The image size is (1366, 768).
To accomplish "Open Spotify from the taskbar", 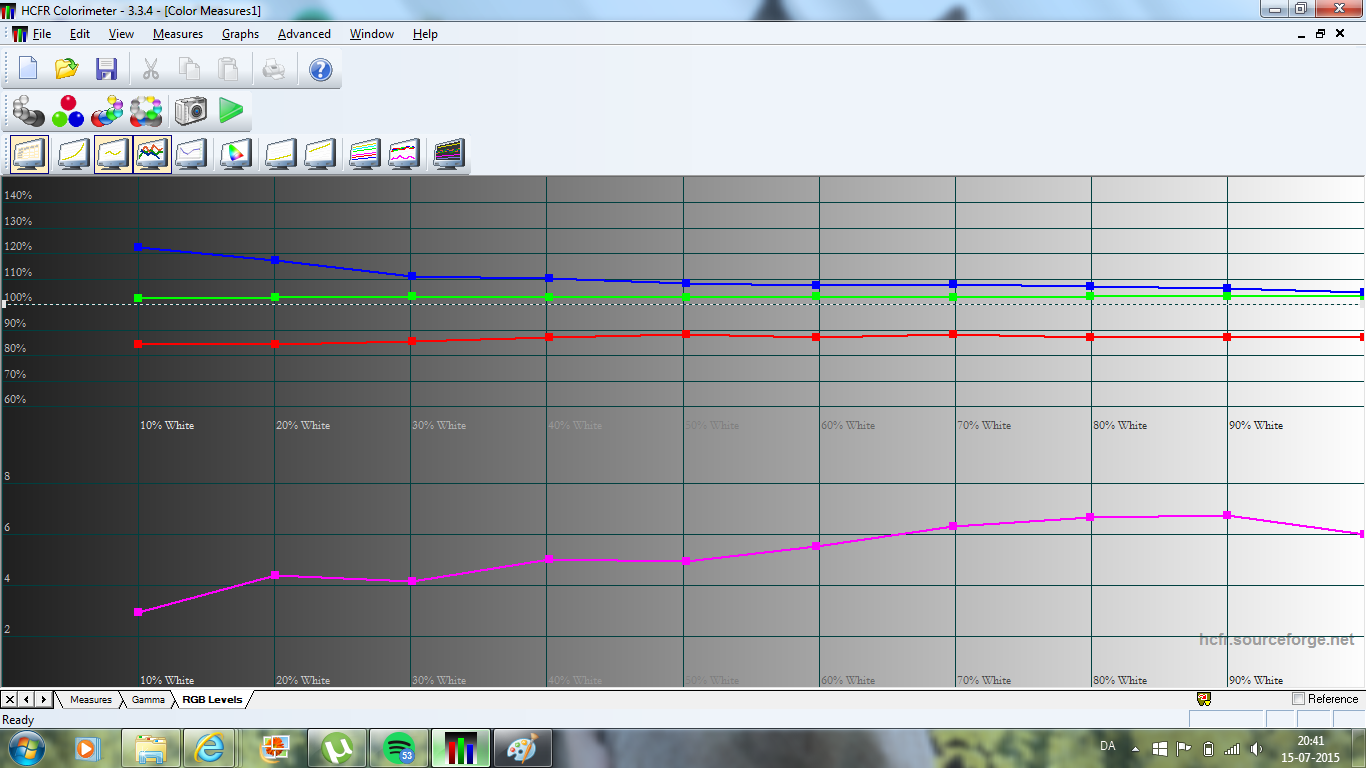I will [x=400, y=748].
